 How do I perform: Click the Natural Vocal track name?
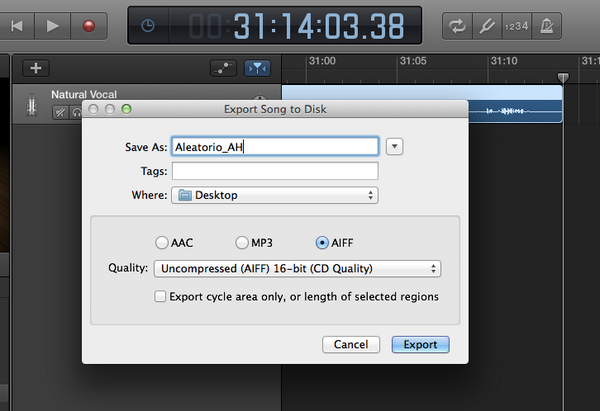pyautogui.click(x=84, y=94)
